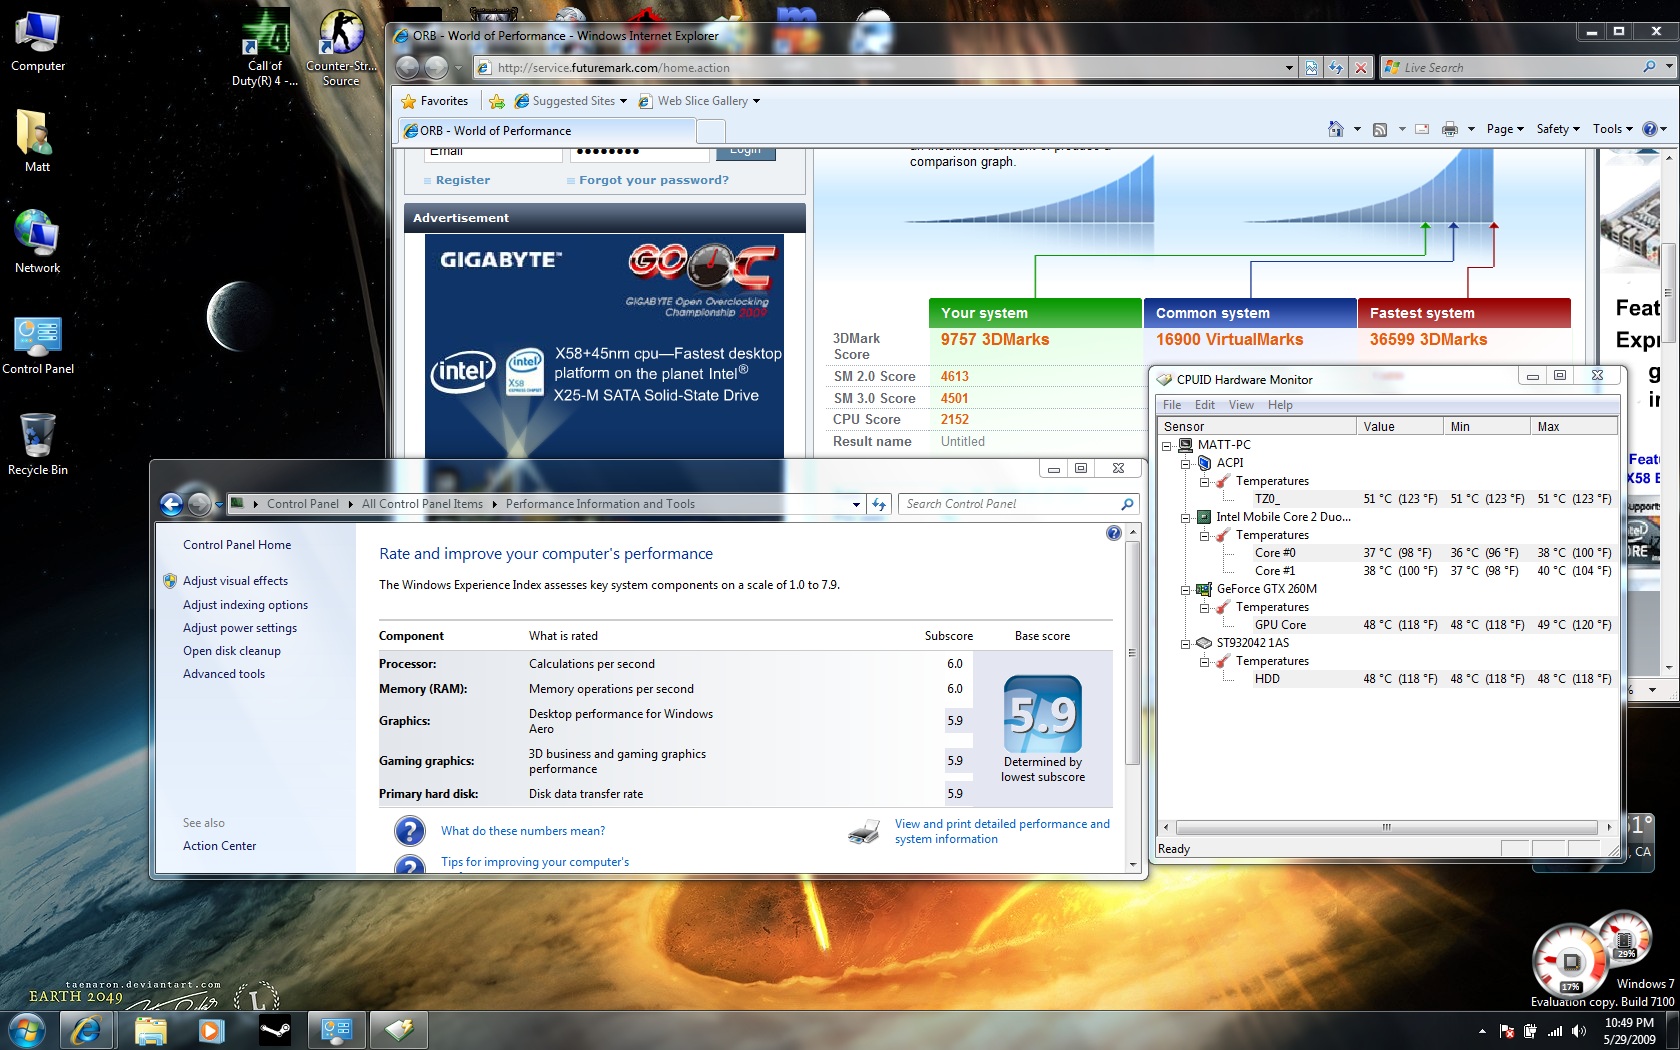Open Windows Media Player from the taskbar

point(211,1029)
